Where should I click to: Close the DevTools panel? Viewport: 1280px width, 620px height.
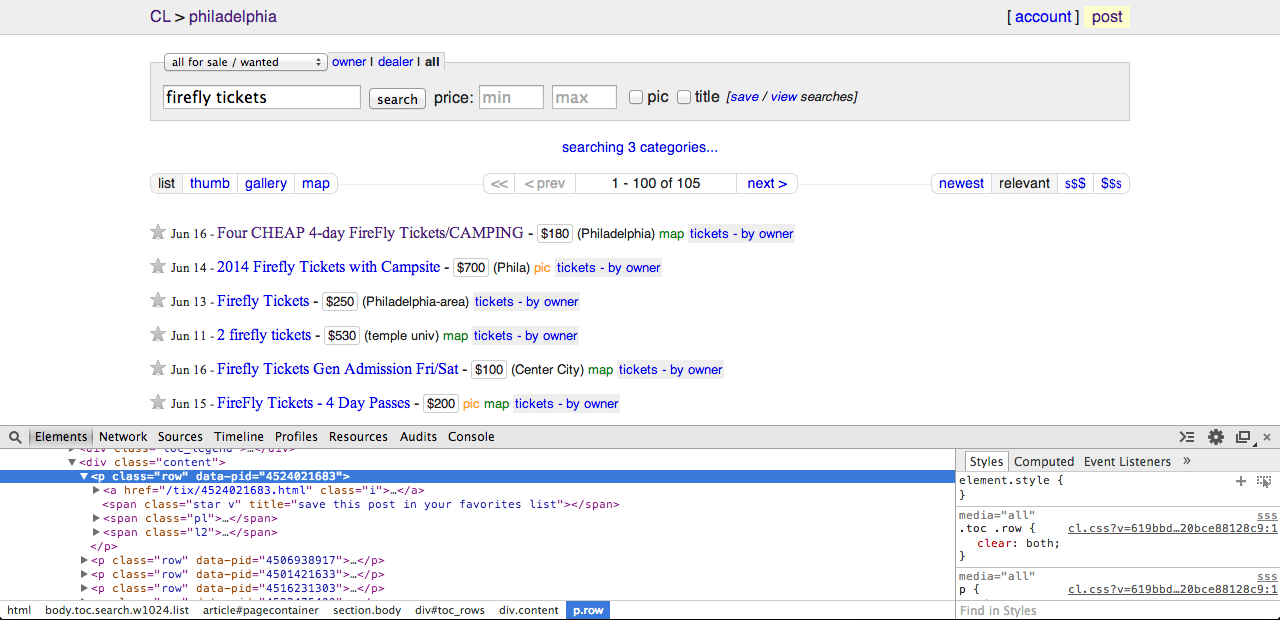(x=1267, y=437)
